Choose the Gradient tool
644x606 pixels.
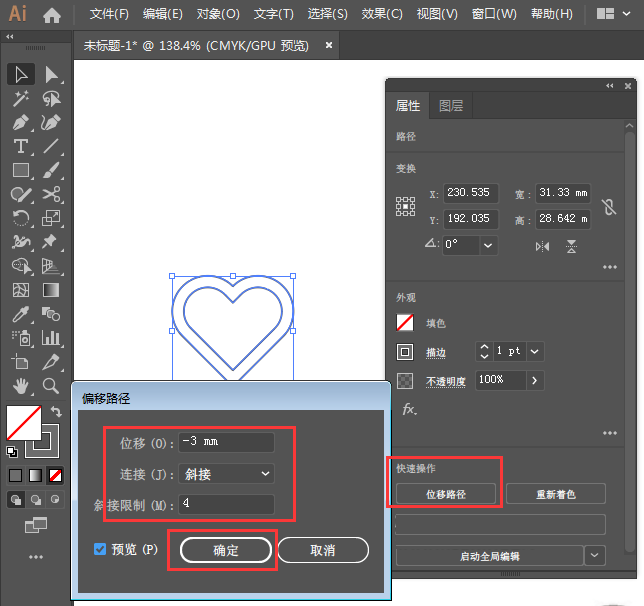(x=51, y=290)
